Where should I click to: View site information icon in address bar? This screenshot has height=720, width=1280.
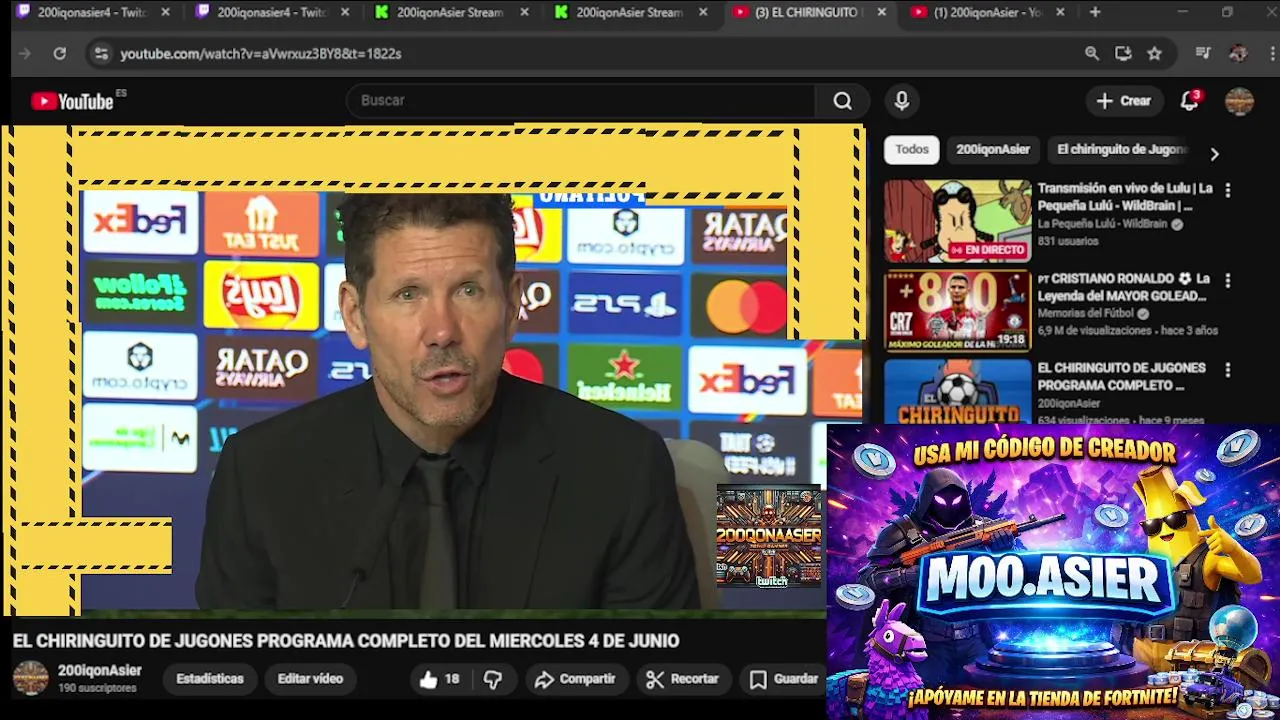point(101,54)
